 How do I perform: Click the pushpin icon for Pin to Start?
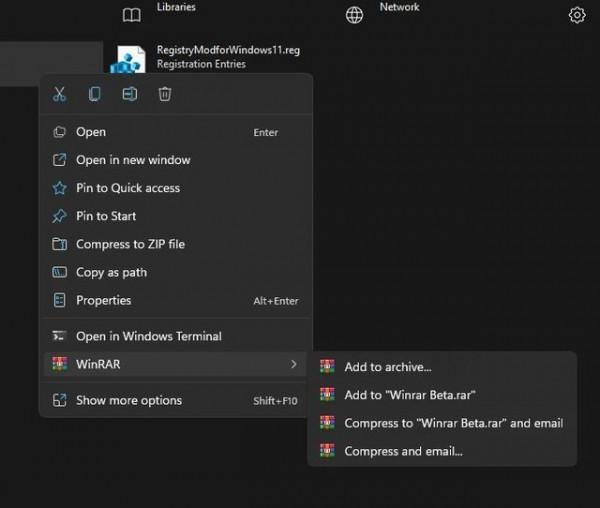(x=59, y=216)
